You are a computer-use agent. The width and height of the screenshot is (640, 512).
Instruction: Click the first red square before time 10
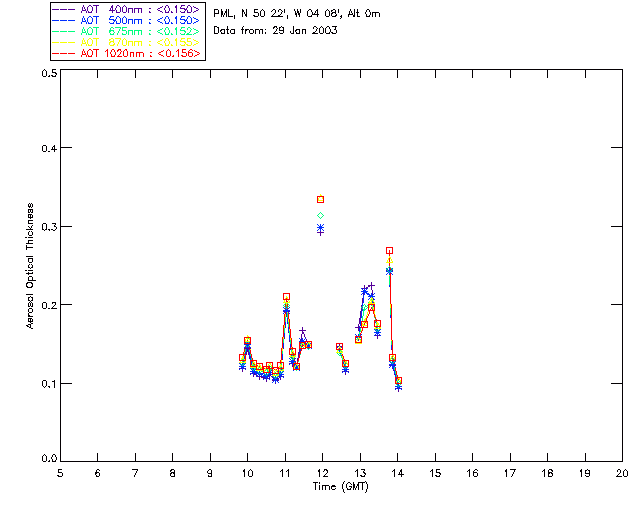(242, 358)
